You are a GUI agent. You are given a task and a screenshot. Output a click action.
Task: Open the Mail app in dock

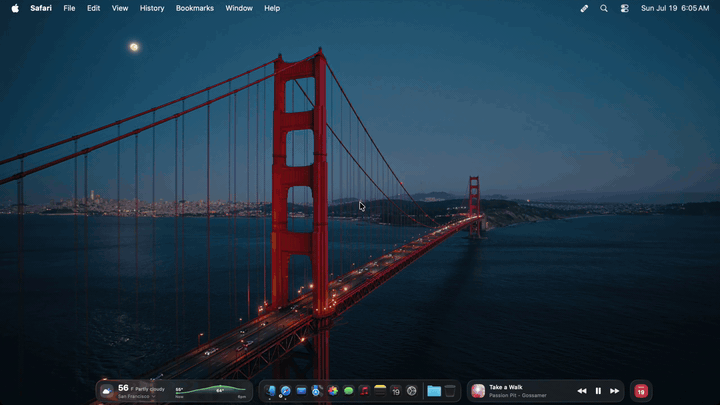[301, 391]
